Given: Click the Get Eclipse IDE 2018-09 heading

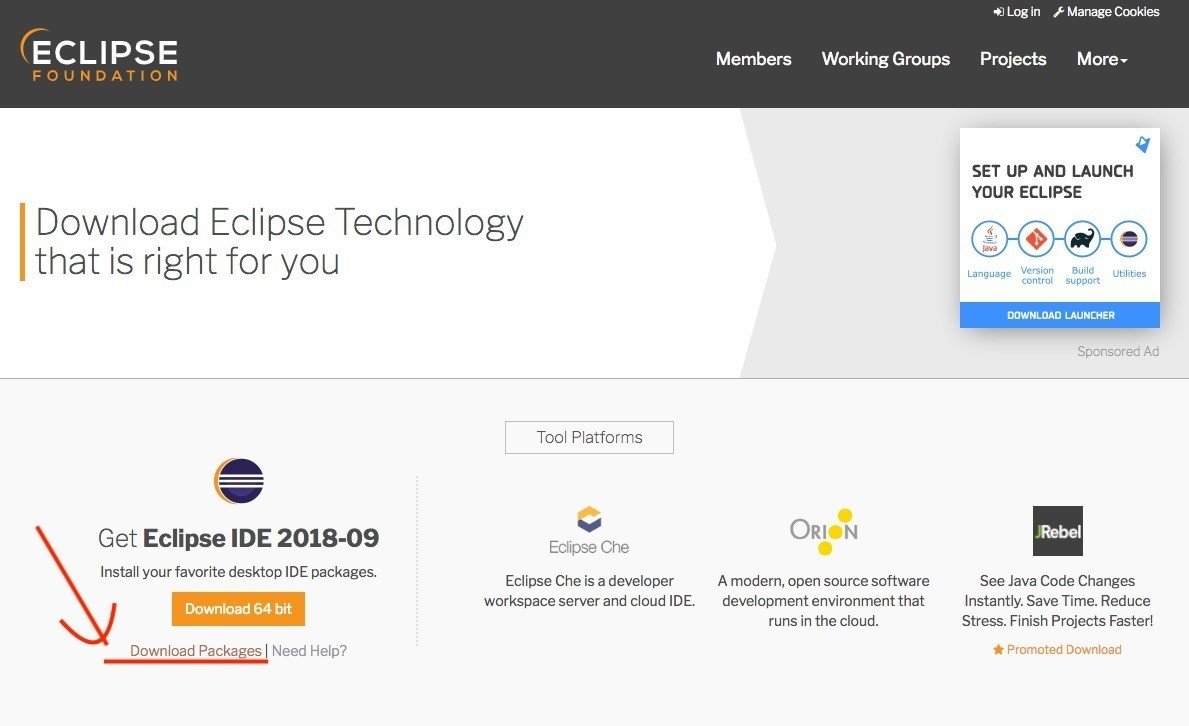Looking at the screenshot, I should point(238,538).
